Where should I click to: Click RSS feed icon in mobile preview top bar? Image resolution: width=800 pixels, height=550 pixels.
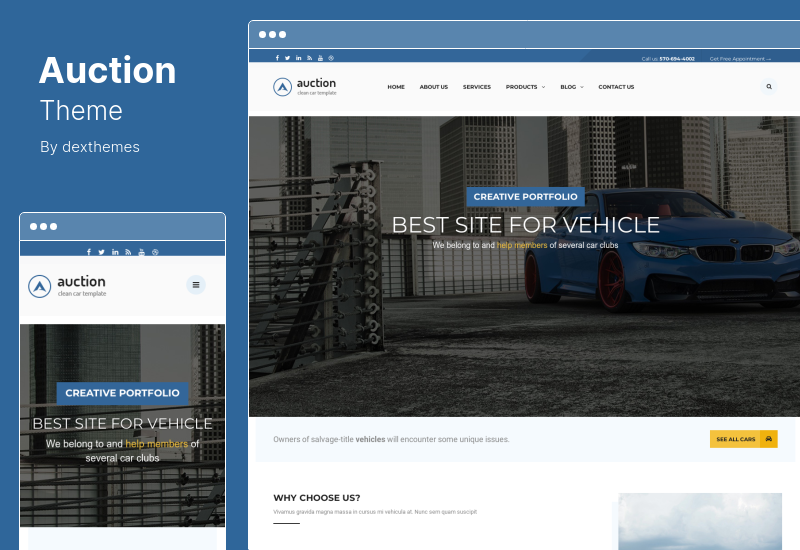(128, 252)
